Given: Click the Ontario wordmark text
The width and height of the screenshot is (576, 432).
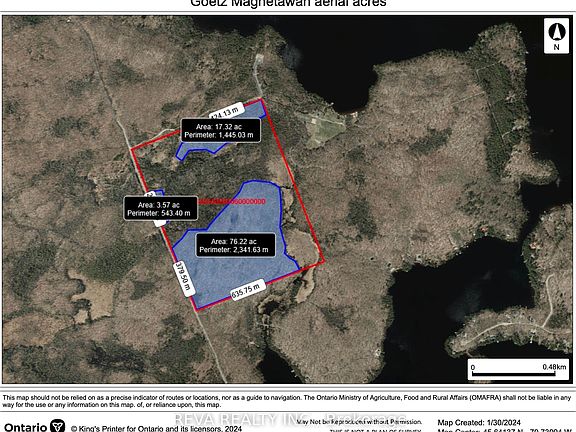Looking at the screenshot, I should click(26, 427).
